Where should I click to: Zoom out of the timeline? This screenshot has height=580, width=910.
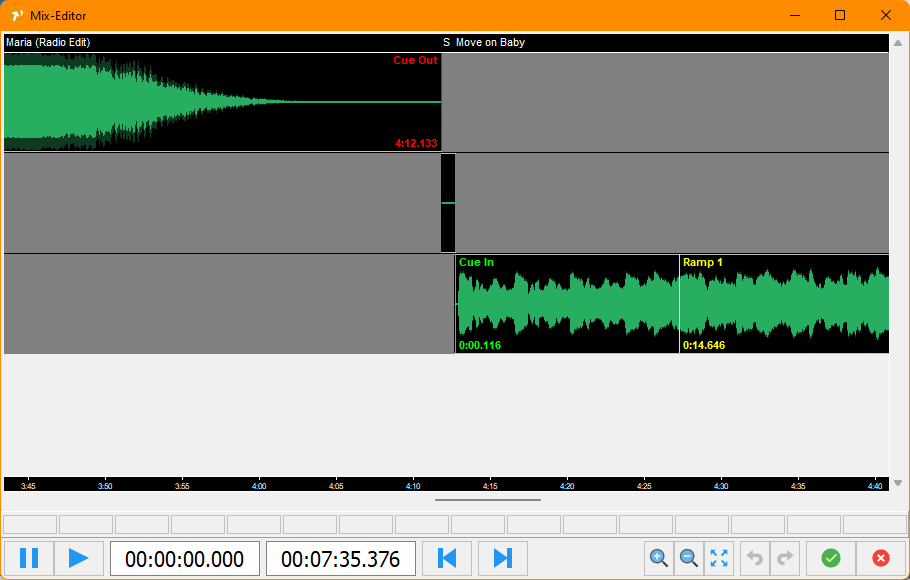[x=689, y=559]
